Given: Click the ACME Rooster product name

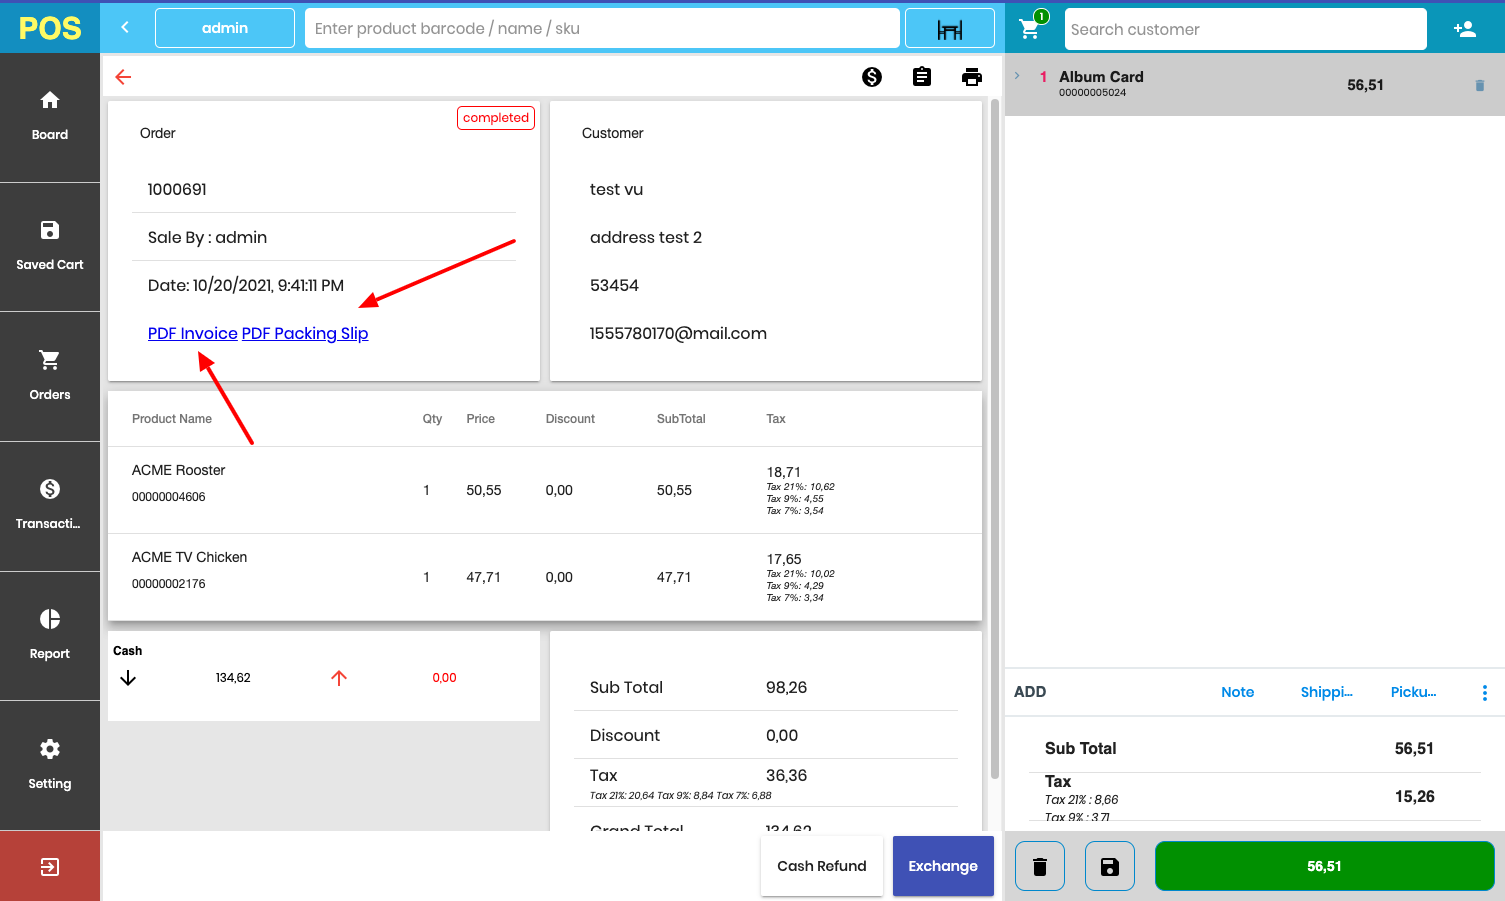Looking at the screenshot, I should (x=179, y=470).
